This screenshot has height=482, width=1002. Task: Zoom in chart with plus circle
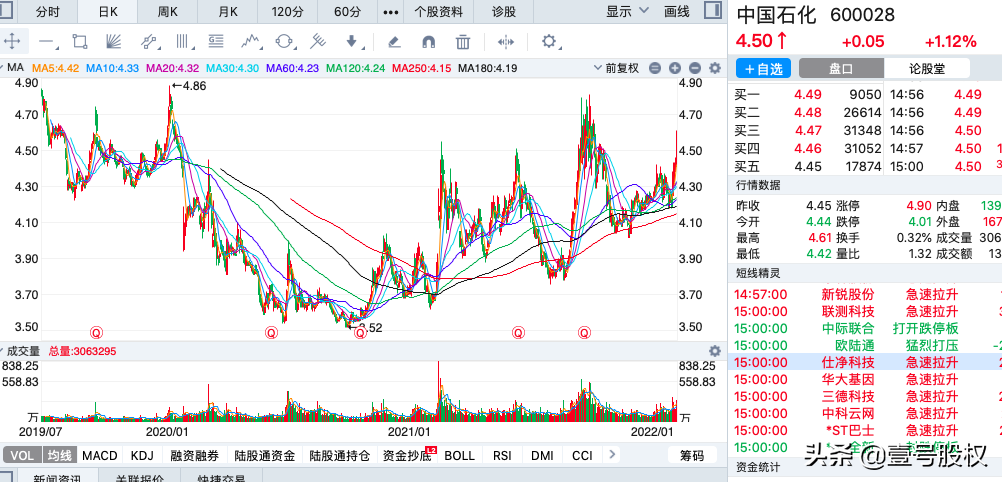point(675,68)
